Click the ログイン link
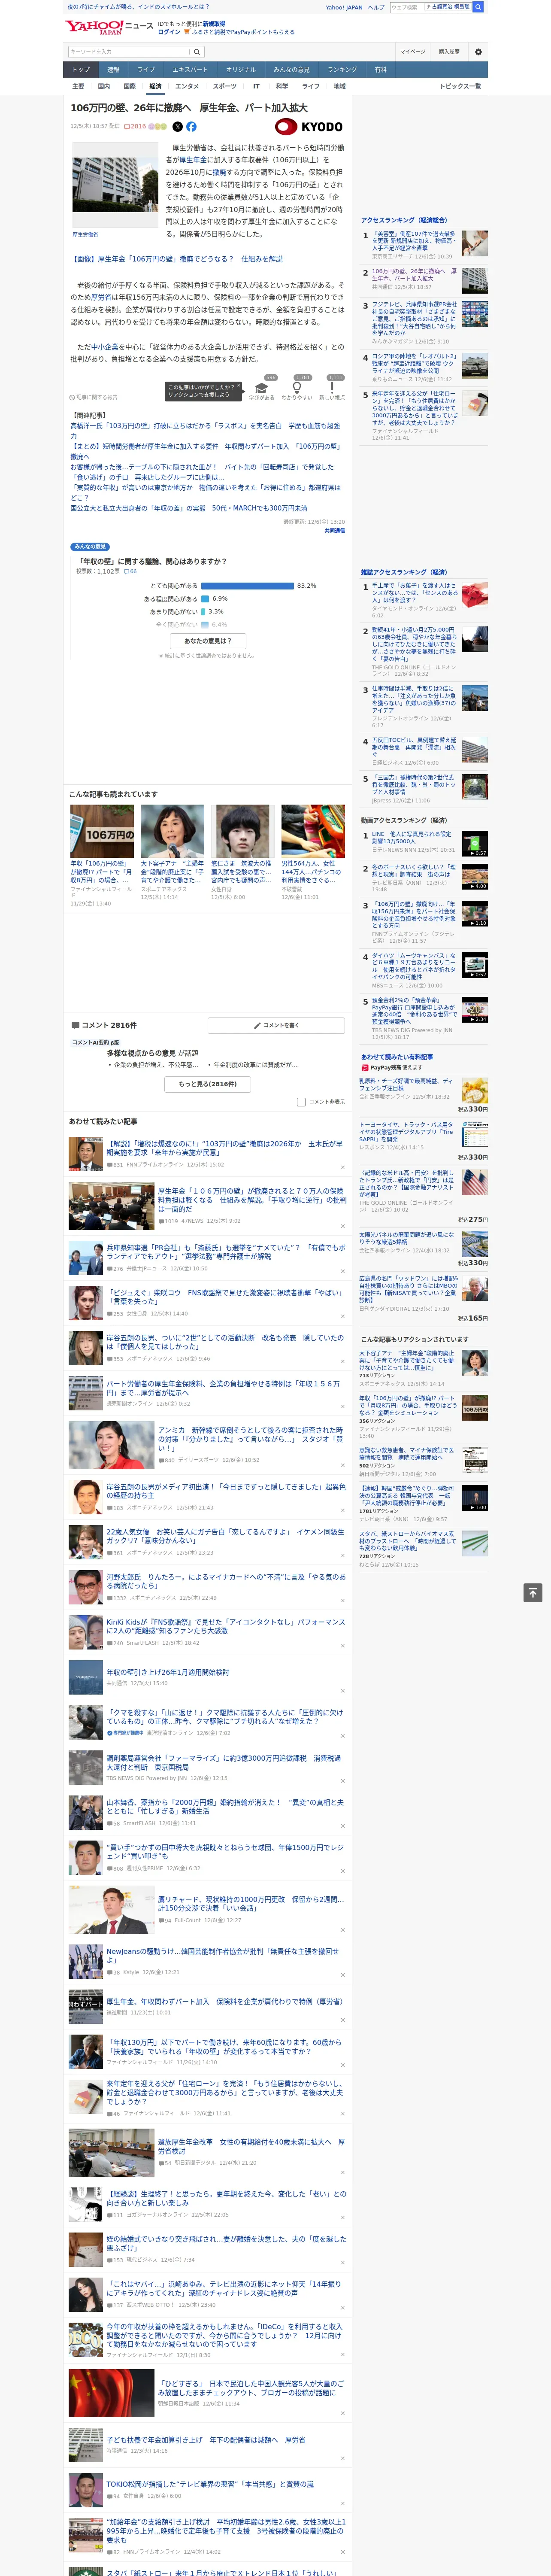Image resolution: width=551 pixels, height=2576 pixels. click(169, 32)
